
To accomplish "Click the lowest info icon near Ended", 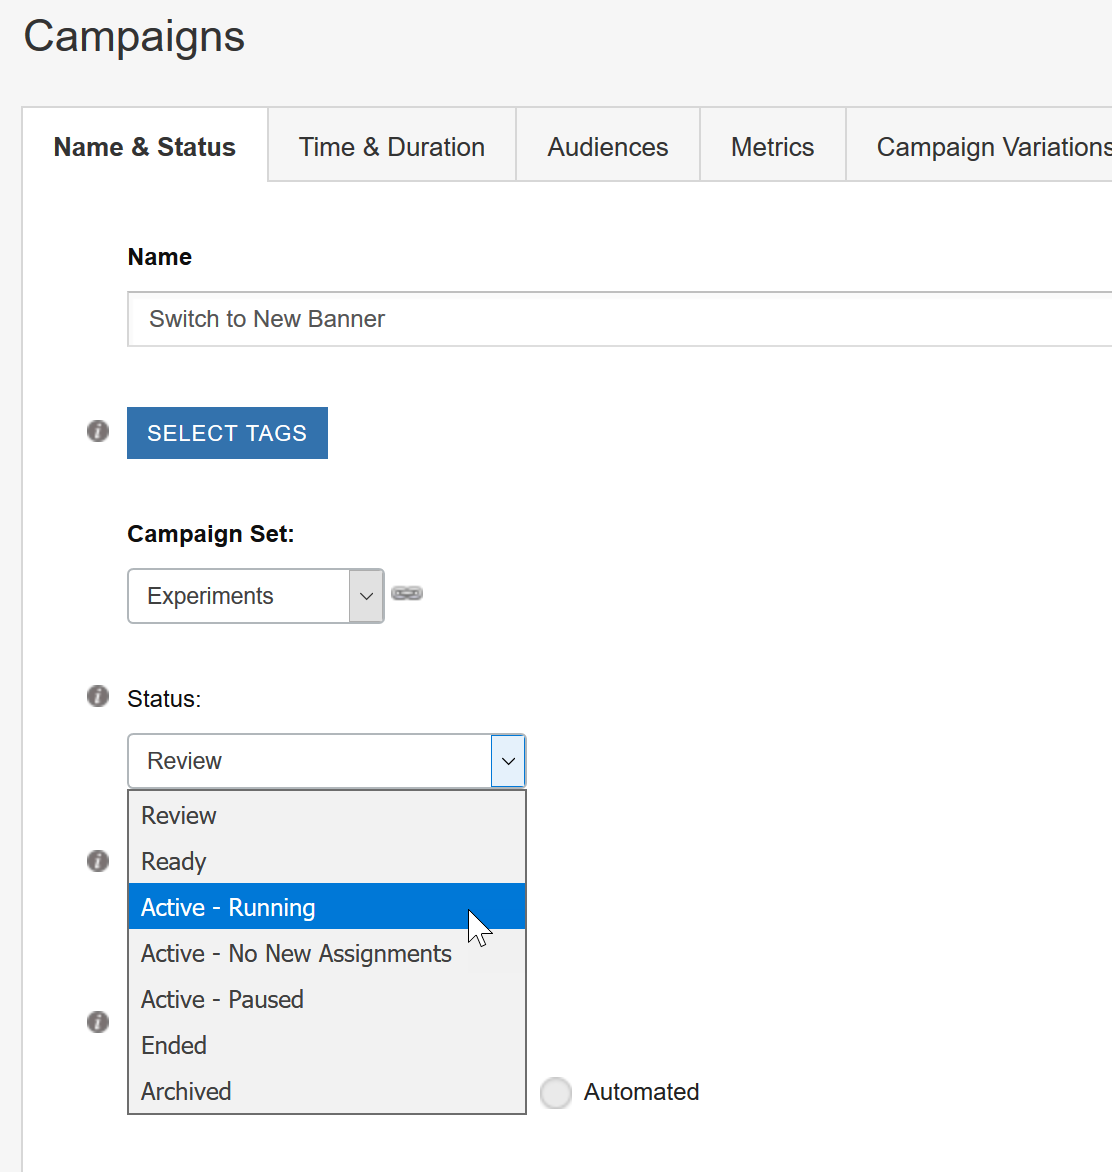I will (x=97, y=1022).
